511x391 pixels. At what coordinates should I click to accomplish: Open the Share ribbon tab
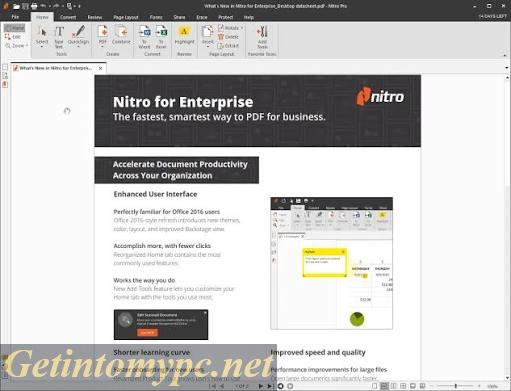click(179, 17)
